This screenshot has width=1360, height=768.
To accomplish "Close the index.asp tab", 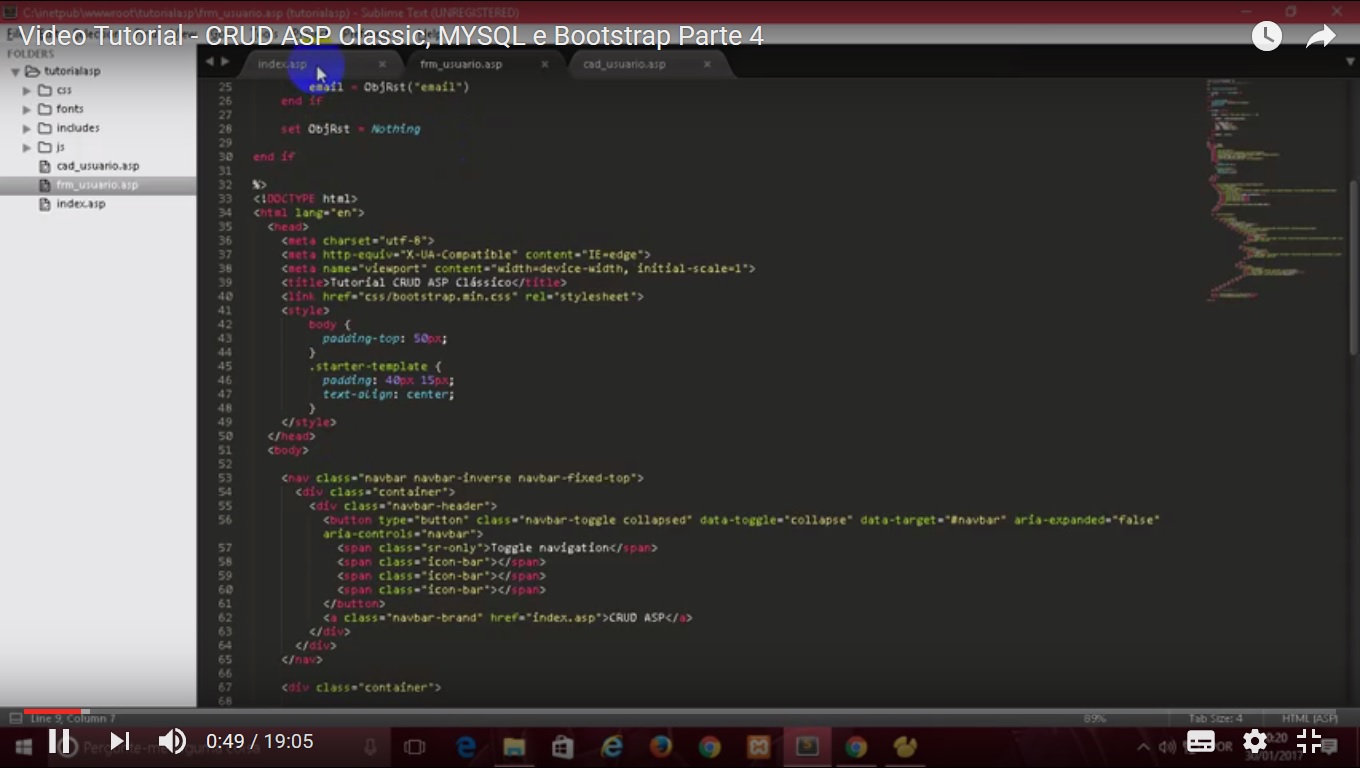I will point(382,64).
